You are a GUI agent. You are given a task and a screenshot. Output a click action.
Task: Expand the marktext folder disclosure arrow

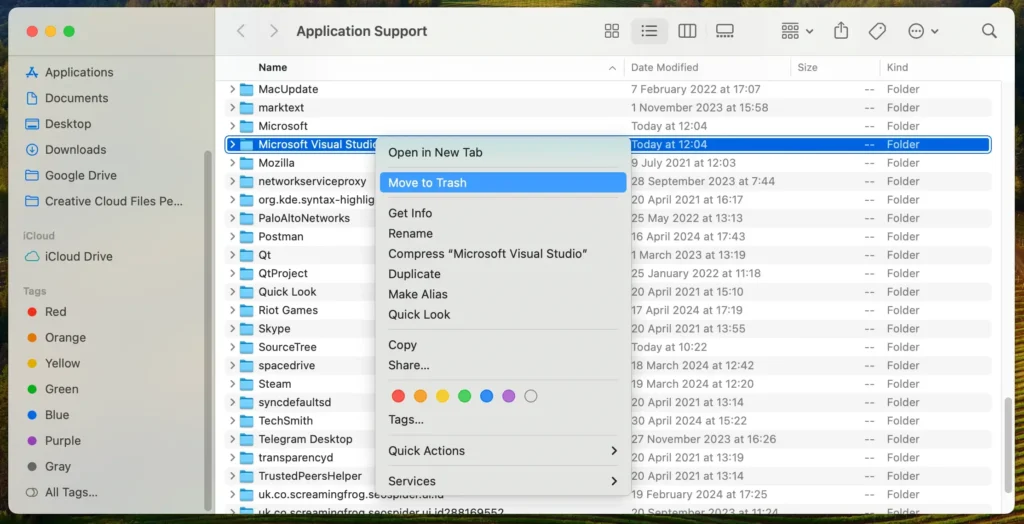(232, 107)
